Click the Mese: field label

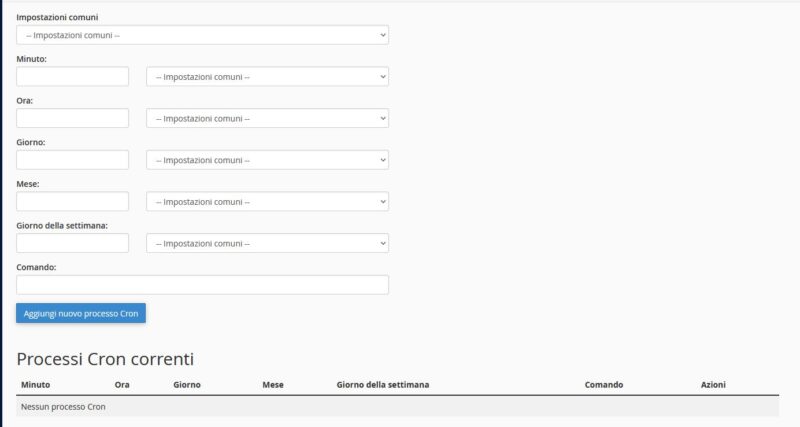click(x=28, y=184)
